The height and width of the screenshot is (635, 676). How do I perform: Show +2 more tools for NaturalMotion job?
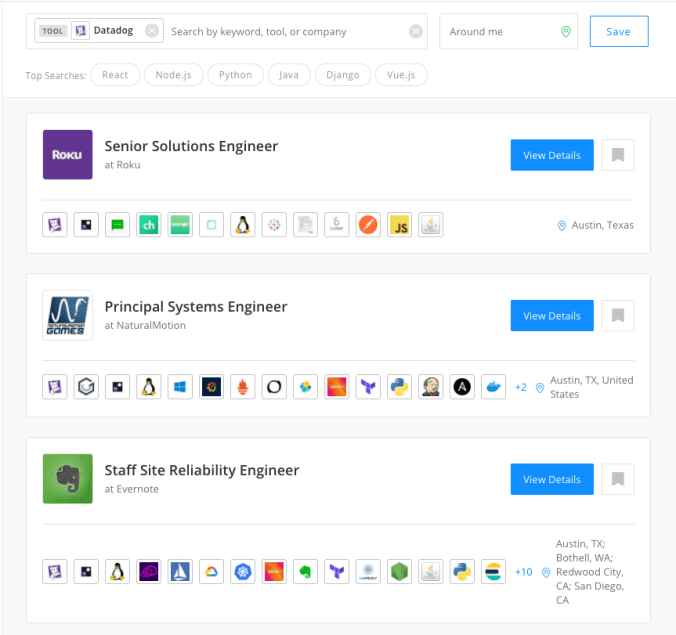tap(521, 387)
